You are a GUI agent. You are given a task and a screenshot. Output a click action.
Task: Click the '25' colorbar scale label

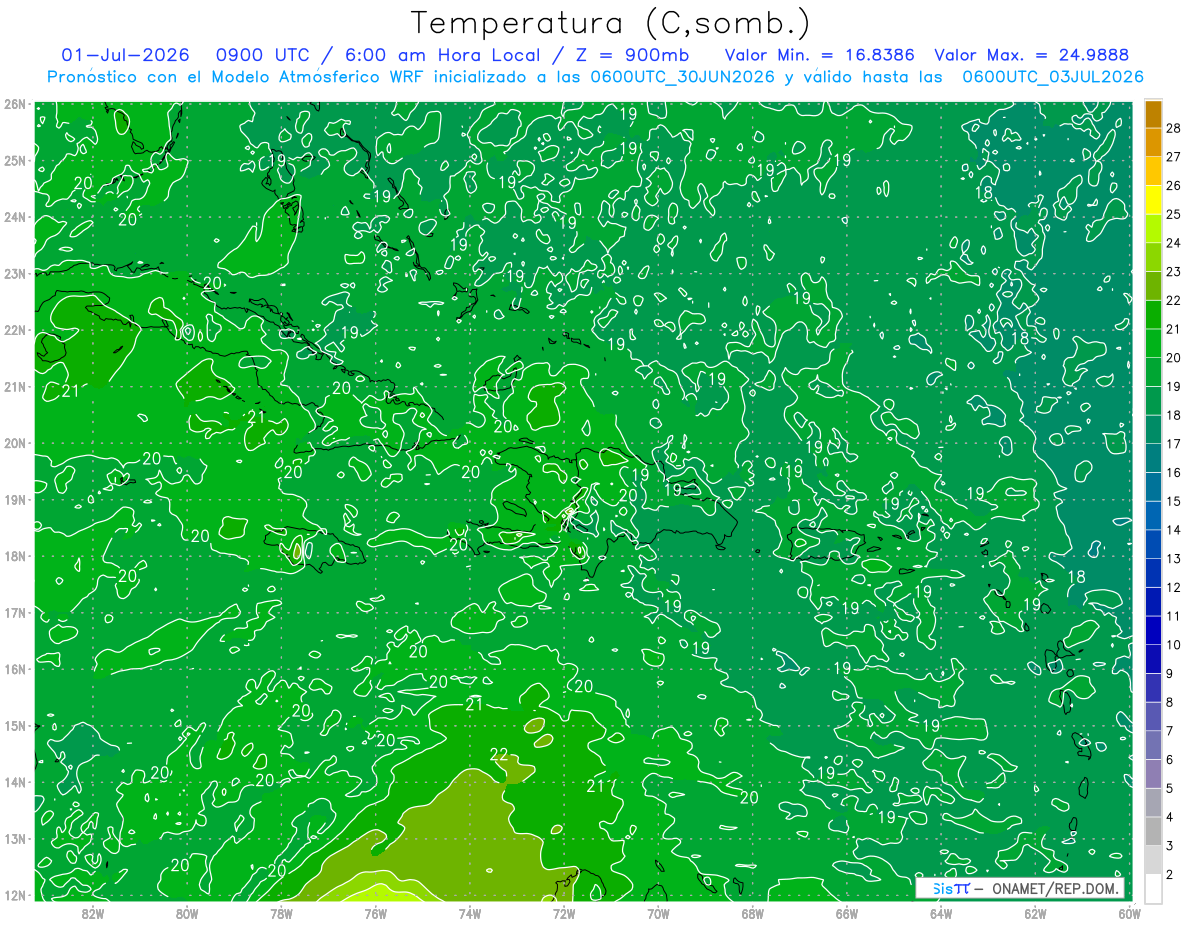pyautogui.click(x=1174, y=214)
